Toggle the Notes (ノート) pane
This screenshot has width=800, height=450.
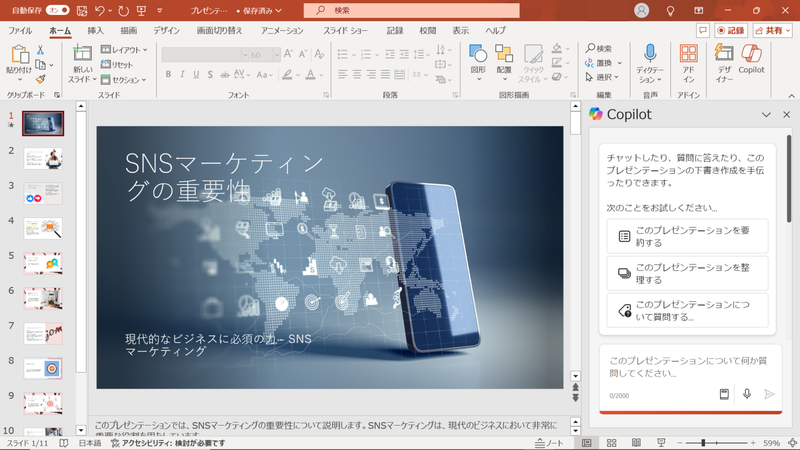point(549,442)
